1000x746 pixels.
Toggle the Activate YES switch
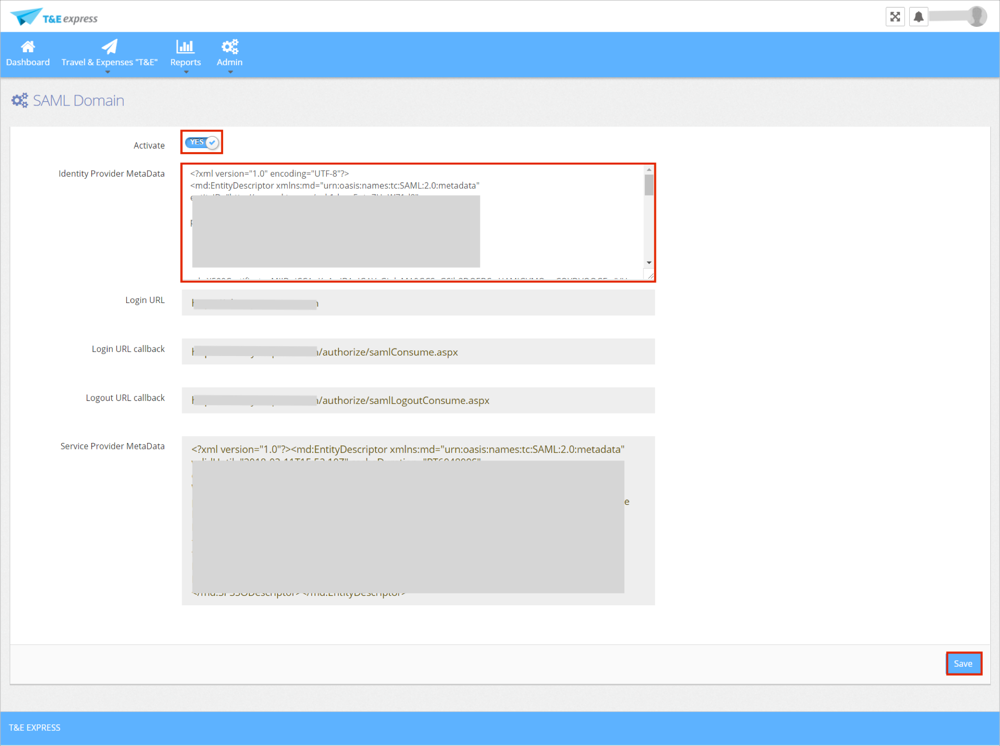click(x=202, y=143)
